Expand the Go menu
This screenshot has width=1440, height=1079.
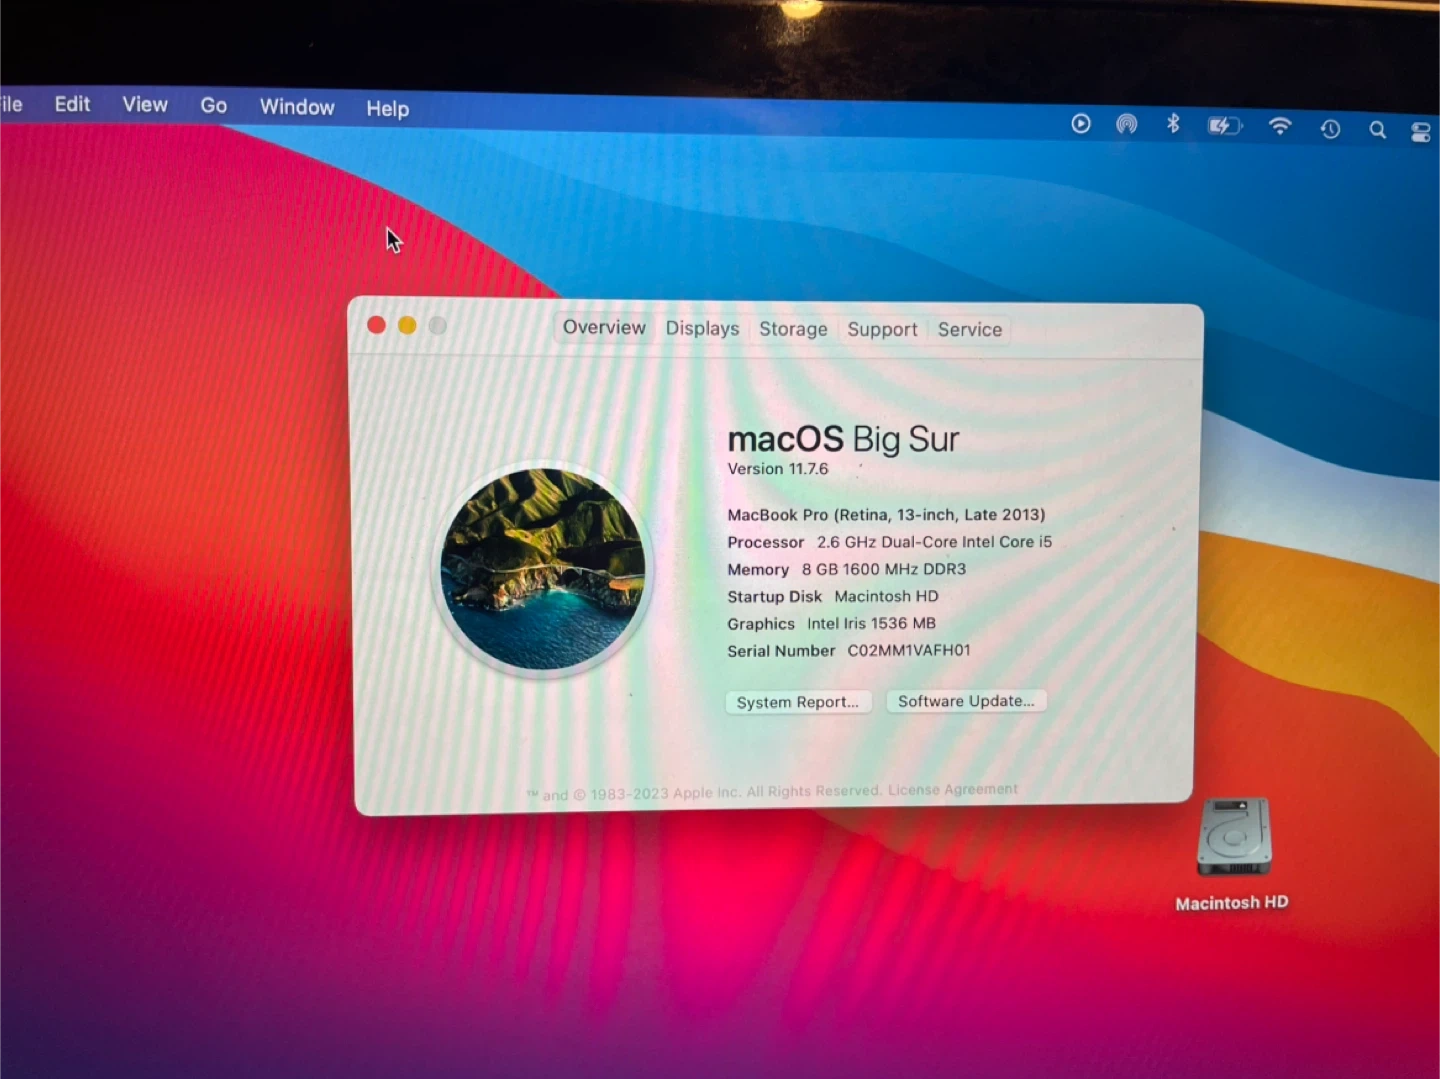tap(213, 106)
